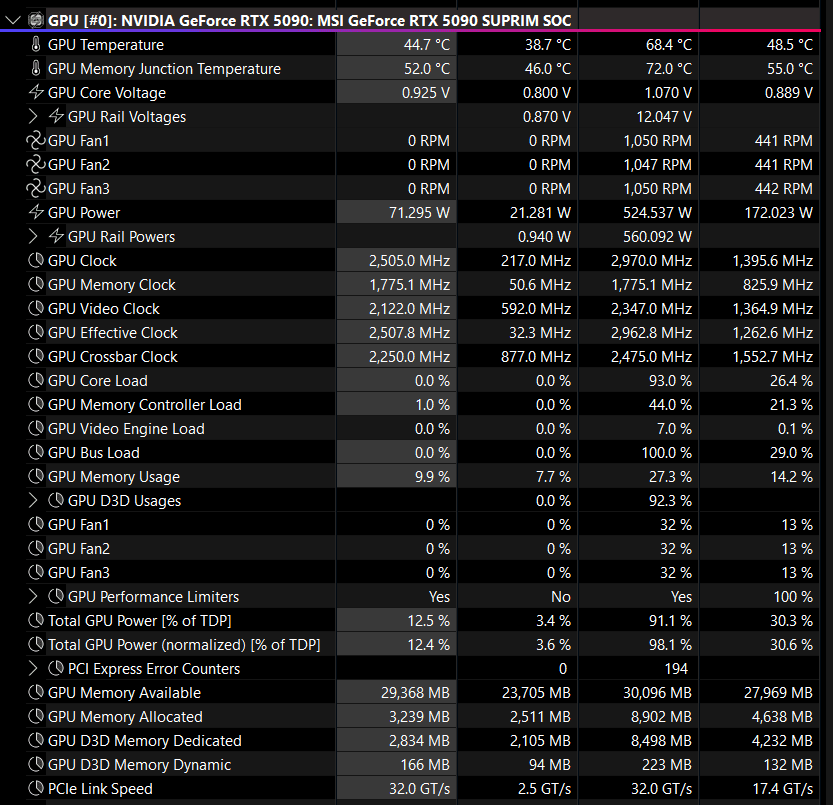Screen dimensions: 833x805
Task: Click the maximum memory allocated value 8,902 MB
Action: [661, 717]
